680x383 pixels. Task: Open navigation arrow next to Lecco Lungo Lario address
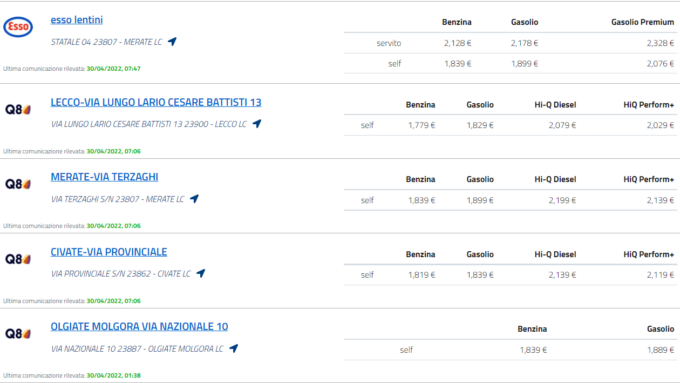click(x=257, y=124)
